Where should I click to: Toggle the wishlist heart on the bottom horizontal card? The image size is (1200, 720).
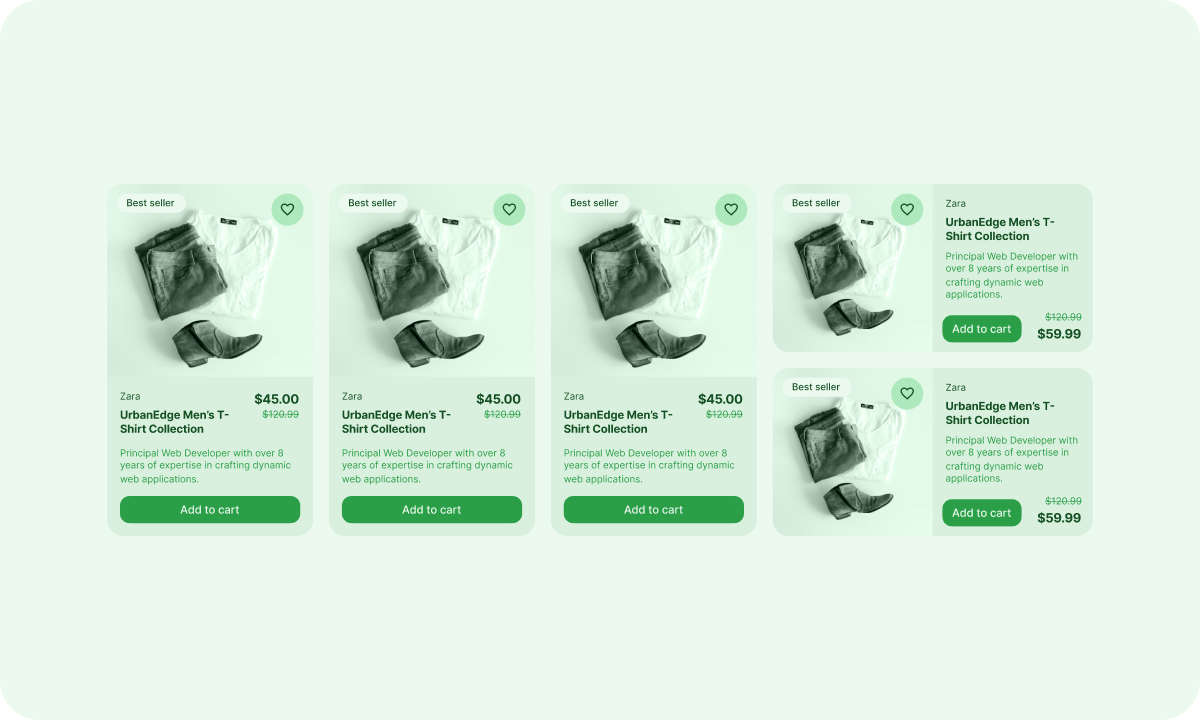pos(907,394)
